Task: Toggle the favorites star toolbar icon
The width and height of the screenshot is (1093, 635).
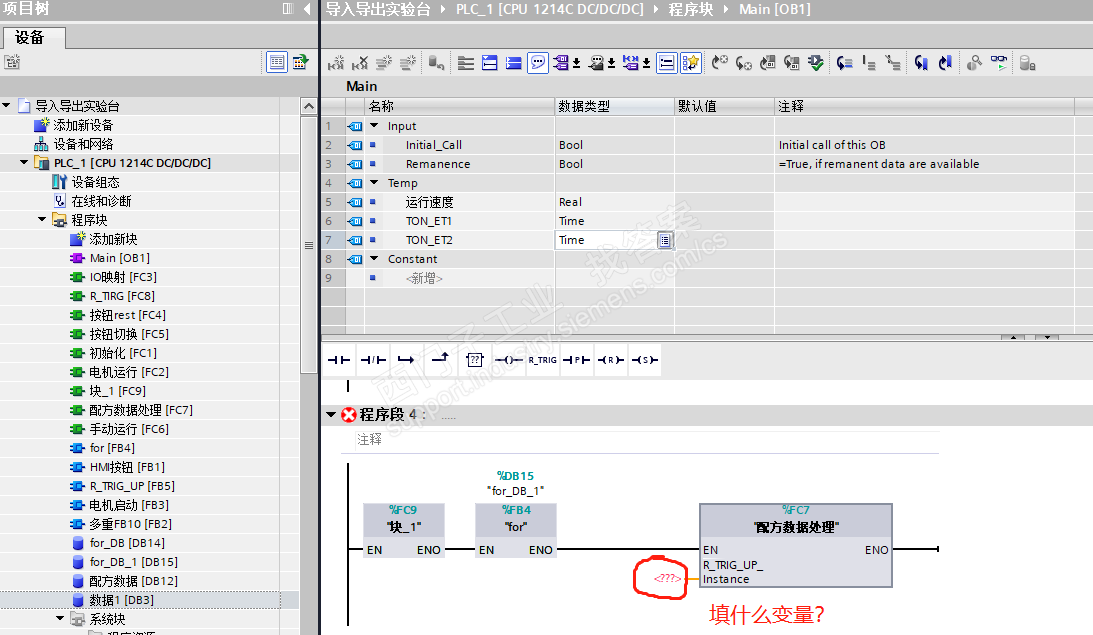Action: [690, 63]
